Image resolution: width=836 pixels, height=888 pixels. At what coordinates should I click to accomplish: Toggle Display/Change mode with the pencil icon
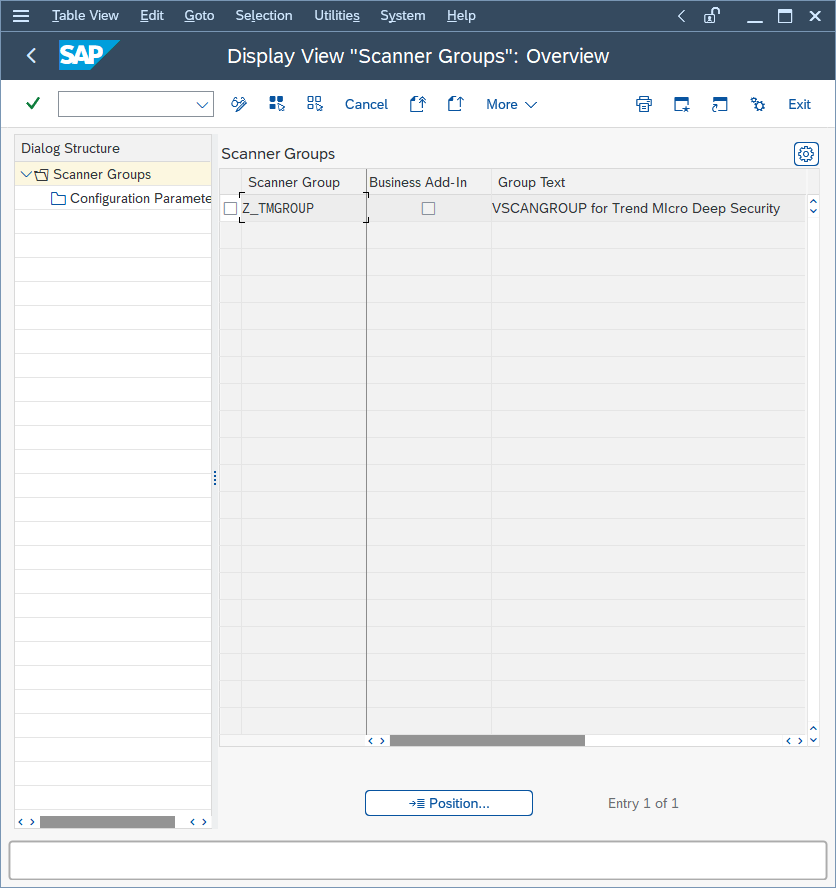point(238,104)
